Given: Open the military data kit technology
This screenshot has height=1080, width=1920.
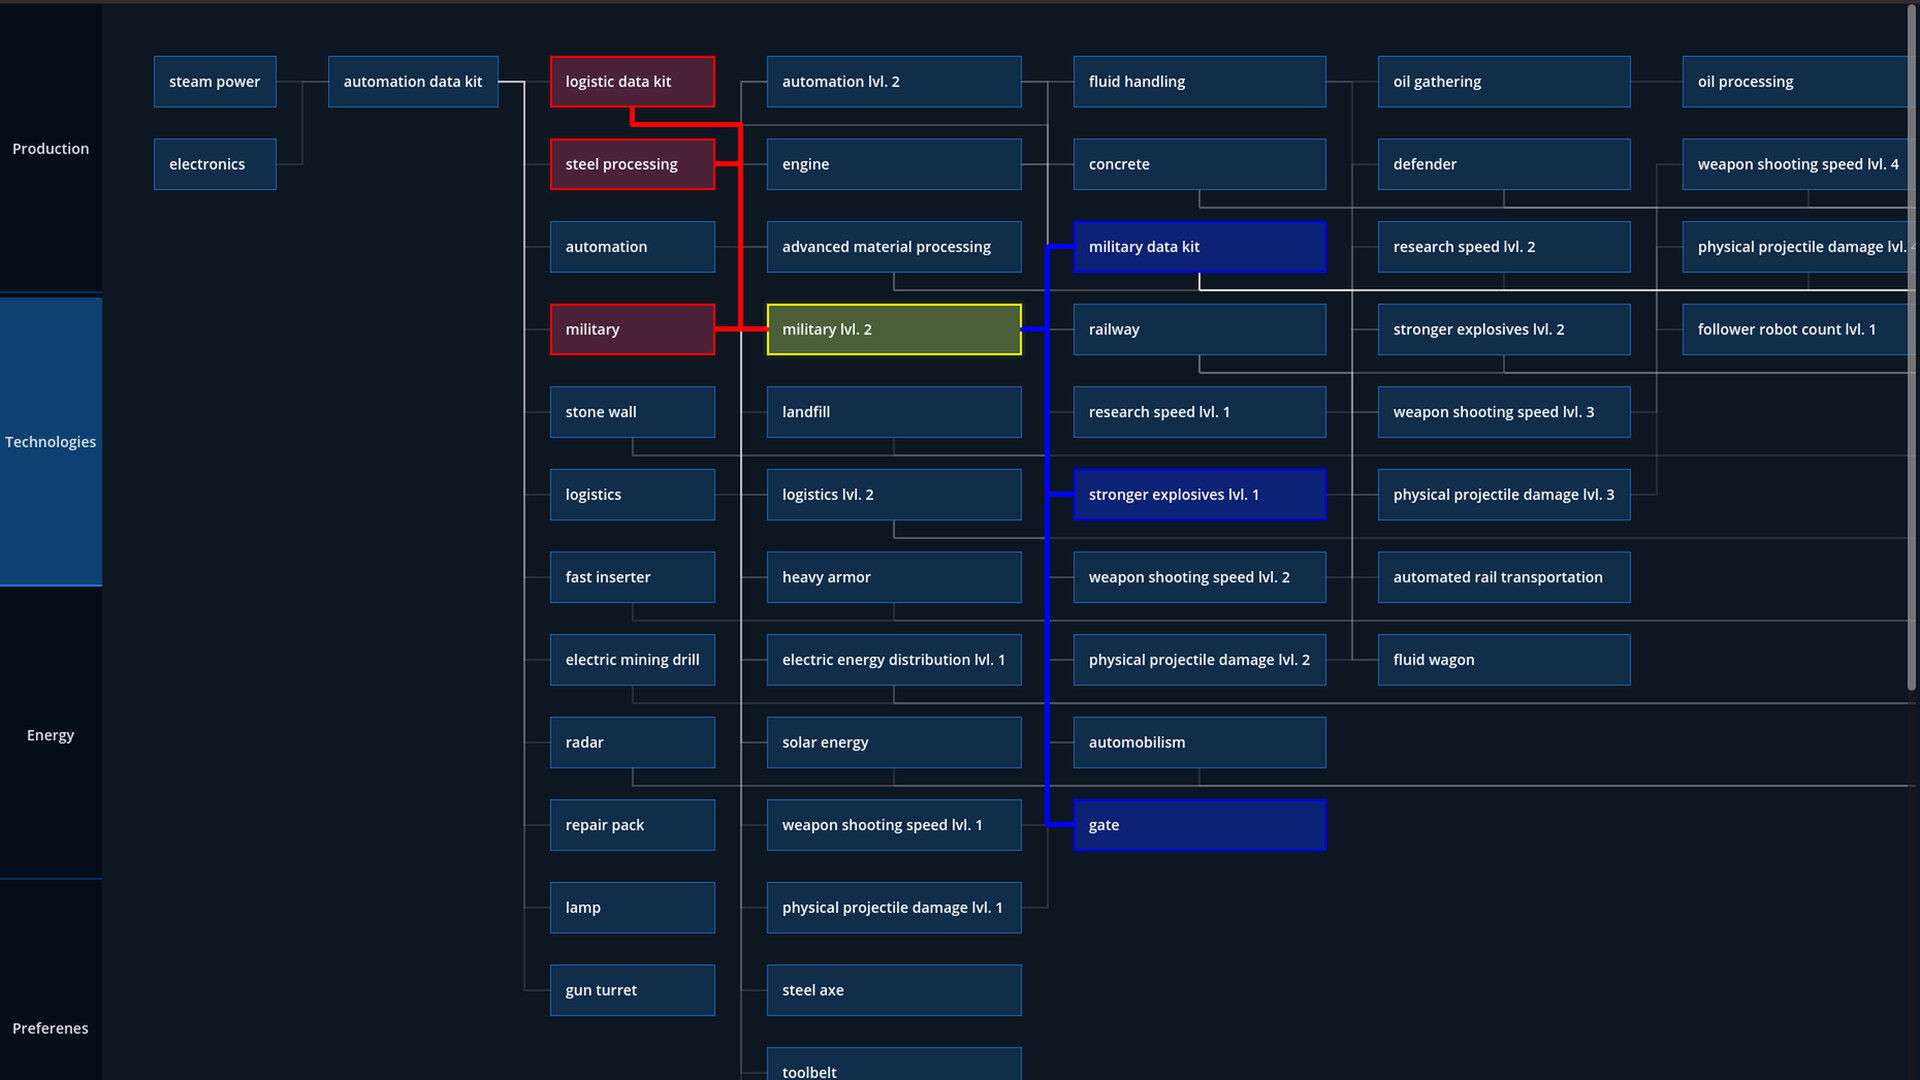Looking at the screenshot, I should (x=1199, y=246).
